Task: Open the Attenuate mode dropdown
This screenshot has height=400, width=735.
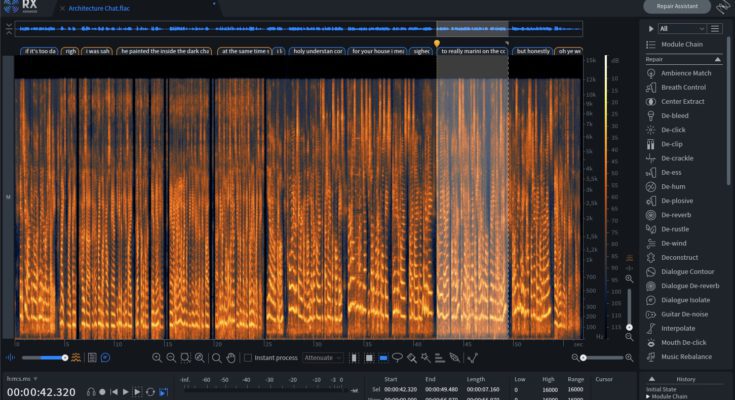Action: tap(323, 357)
